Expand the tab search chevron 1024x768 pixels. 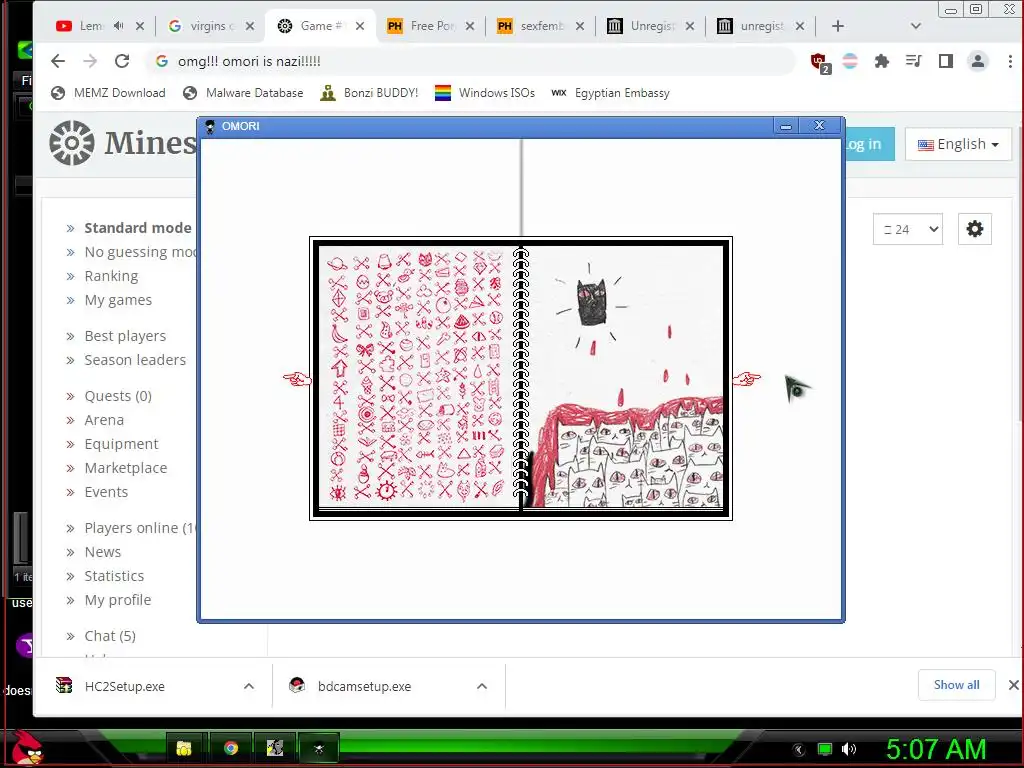pyautogui.click(x=916, y=26)
